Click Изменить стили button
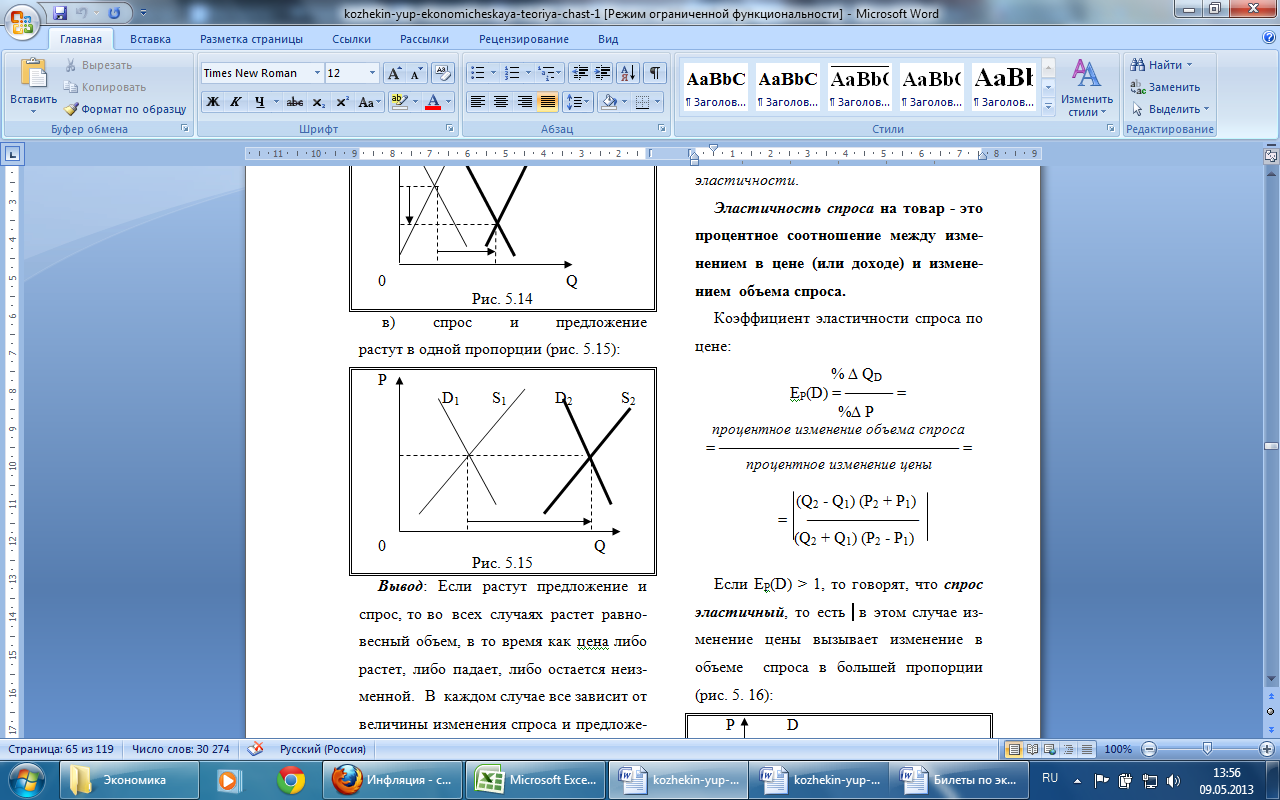 [1087, 88]
